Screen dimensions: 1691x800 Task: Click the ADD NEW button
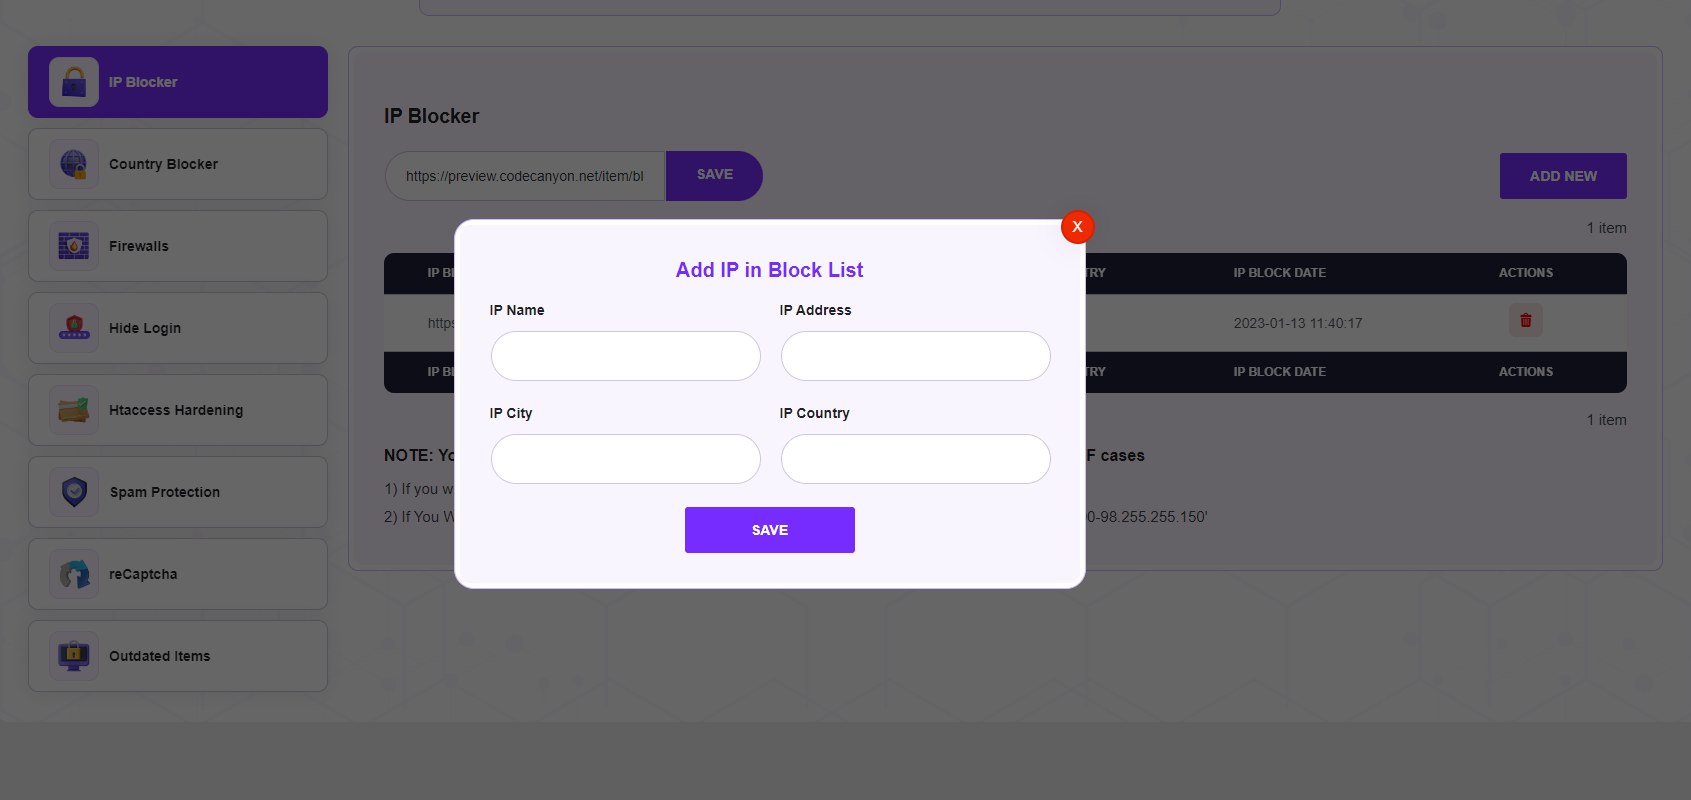click(1563, 176)
